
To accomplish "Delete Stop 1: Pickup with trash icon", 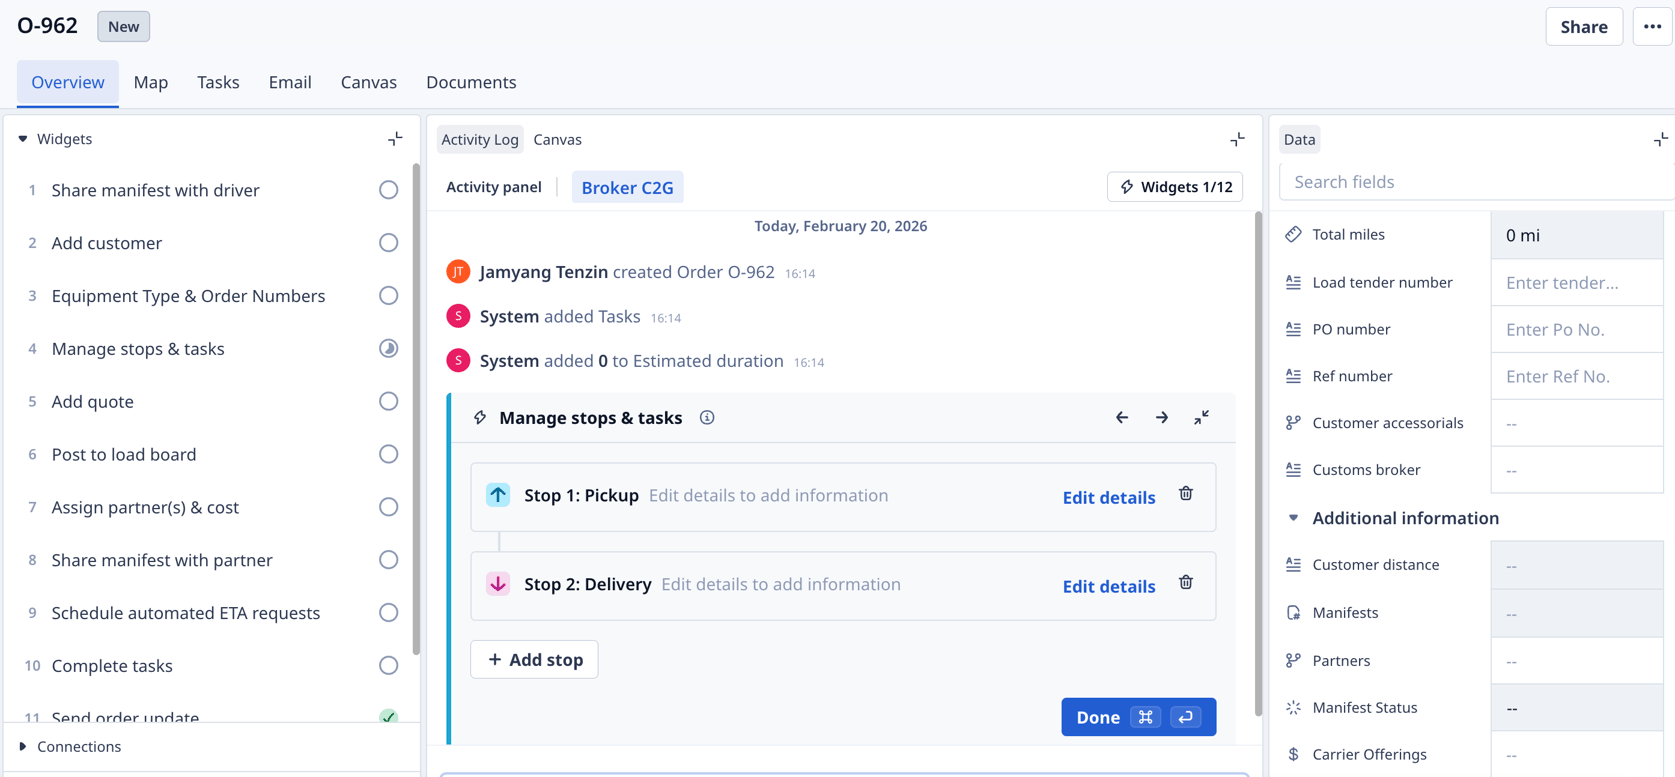I will point(1186,494).
